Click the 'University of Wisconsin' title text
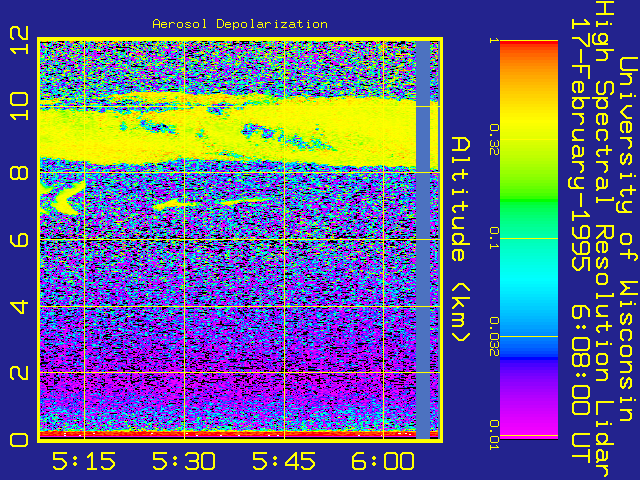 (x=628, y=239)
